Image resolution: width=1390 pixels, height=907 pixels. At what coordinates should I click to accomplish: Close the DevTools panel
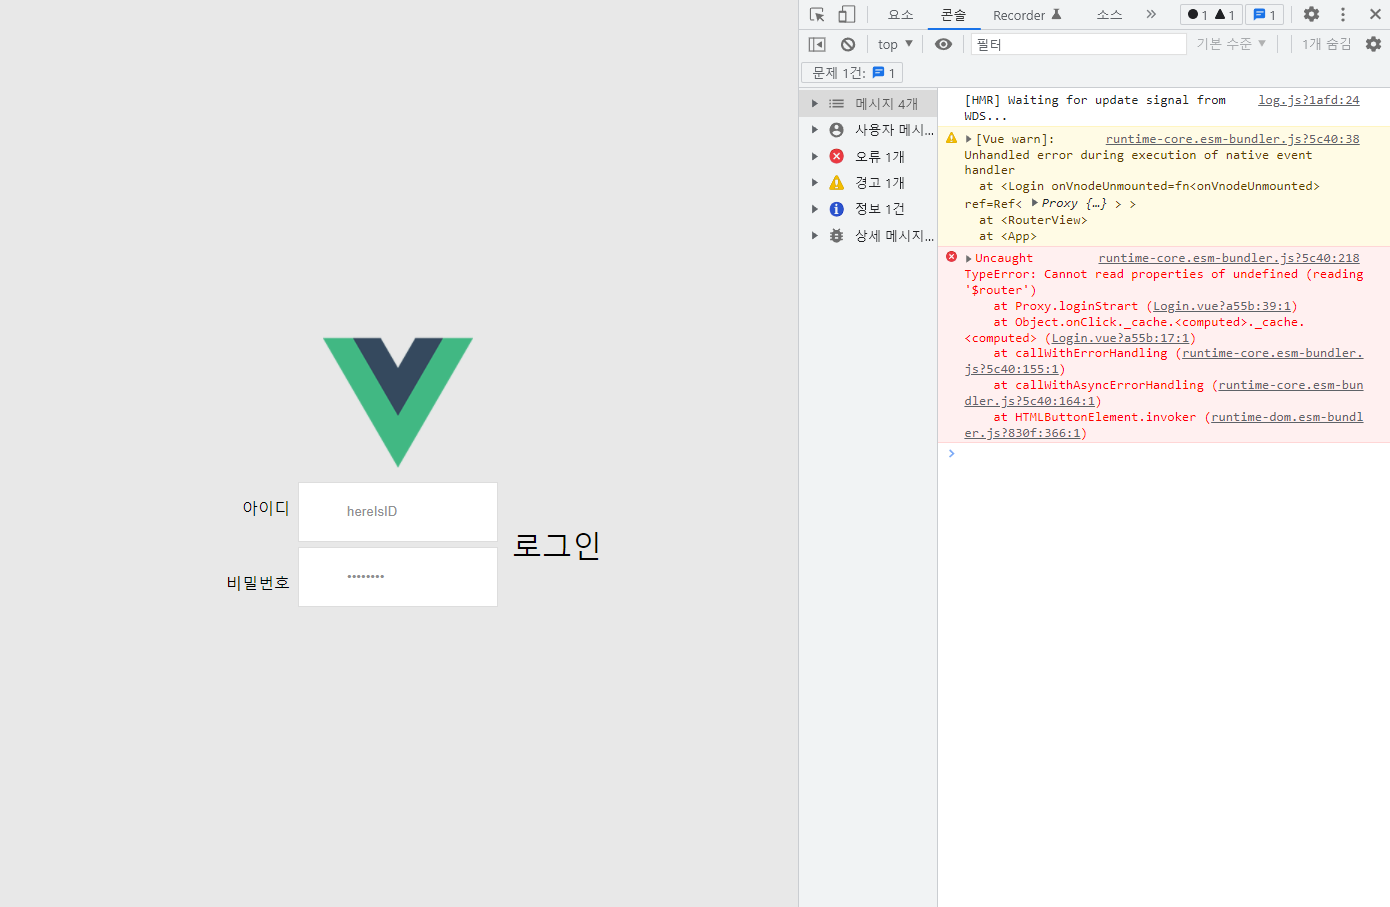click(x=1375, y=14)
